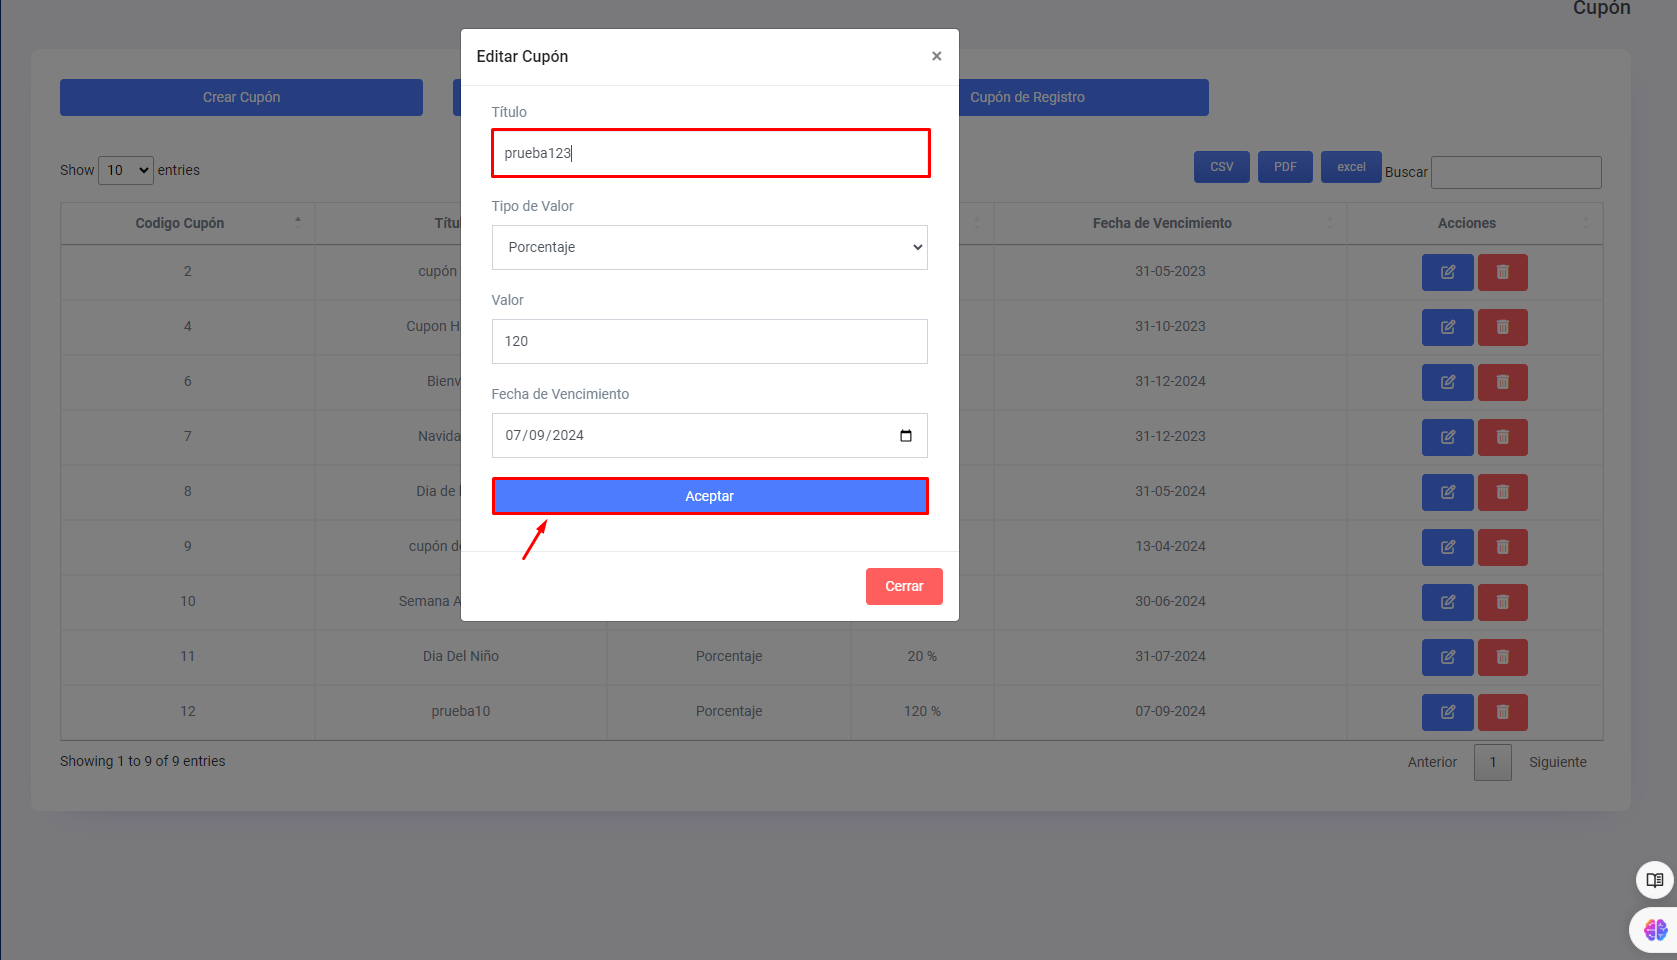The height and width of the screenshot is (960, 1677).
Task: Click the calendar icon in the date field
Action: [906, 436]
